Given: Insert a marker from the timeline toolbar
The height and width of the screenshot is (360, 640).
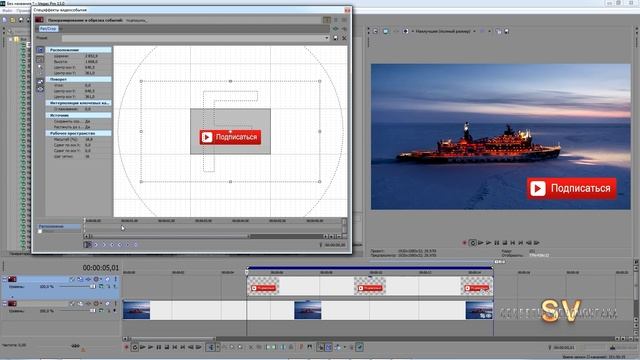Looking at the screenshot, I should 301,347.
